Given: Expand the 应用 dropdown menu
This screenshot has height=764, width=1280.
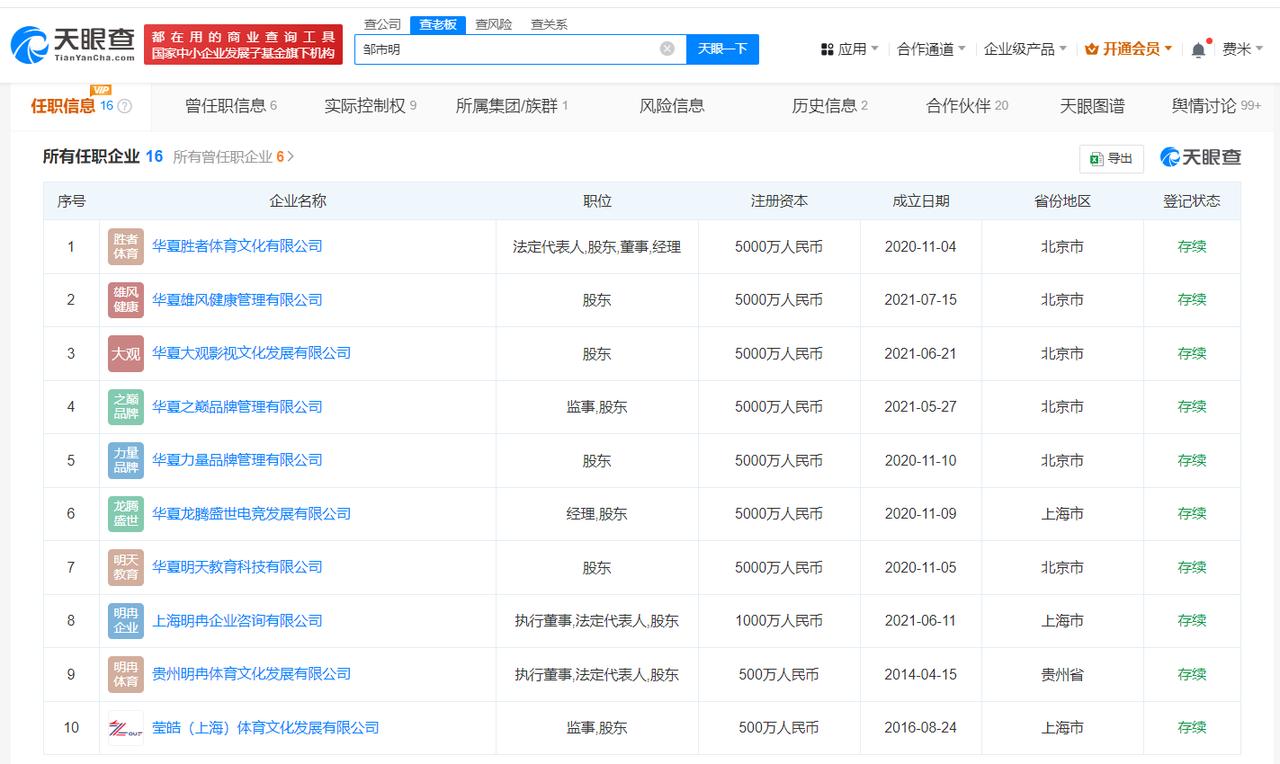Looking at the screenshot, I should tap(850, 49).
